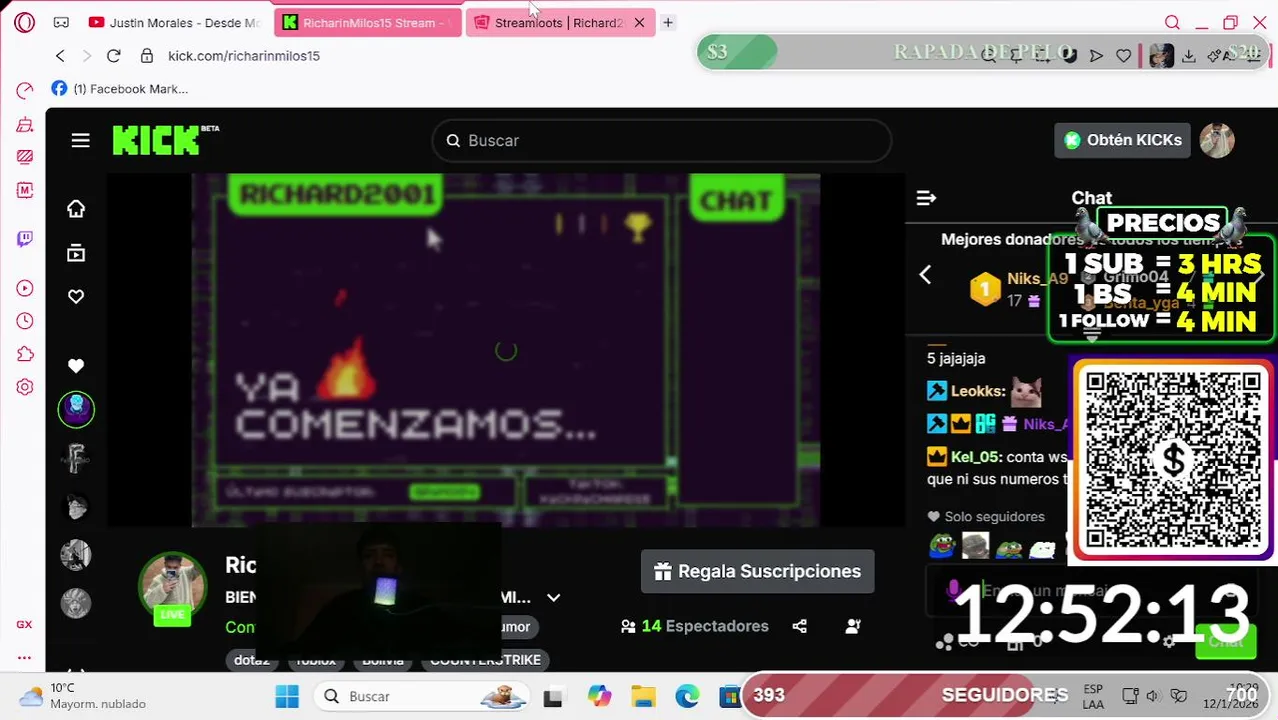
Task: Reload the kick.com page
Action: pos(113,56)
